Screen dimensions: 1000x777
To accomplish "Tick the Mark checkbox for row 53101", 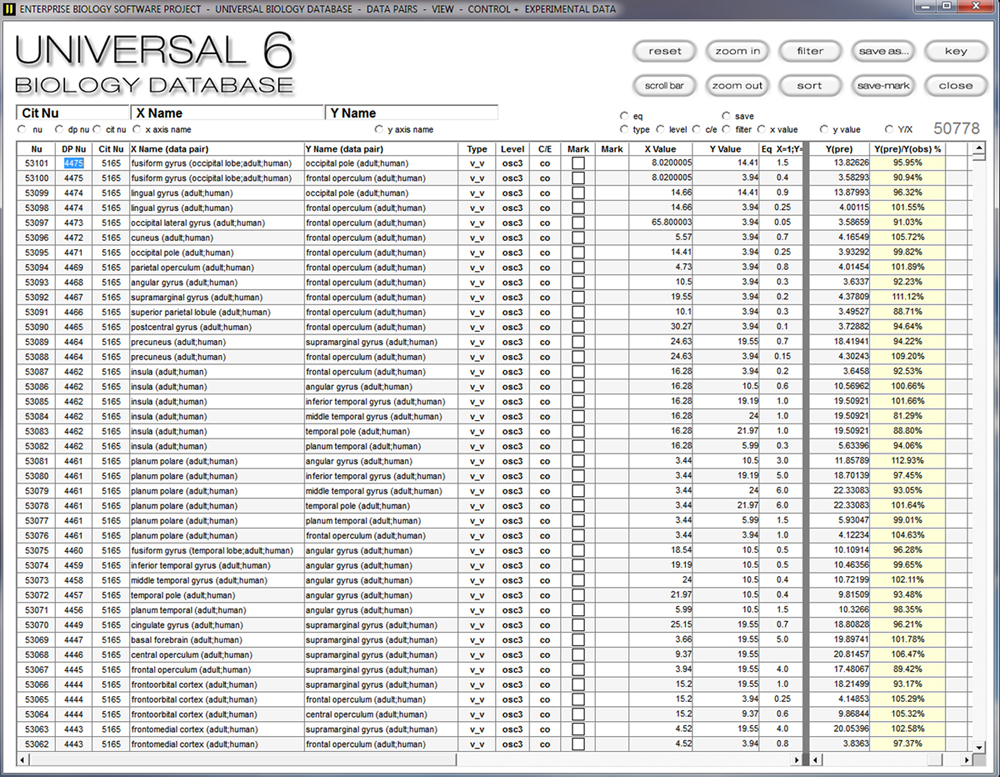I will coord(578,163).
